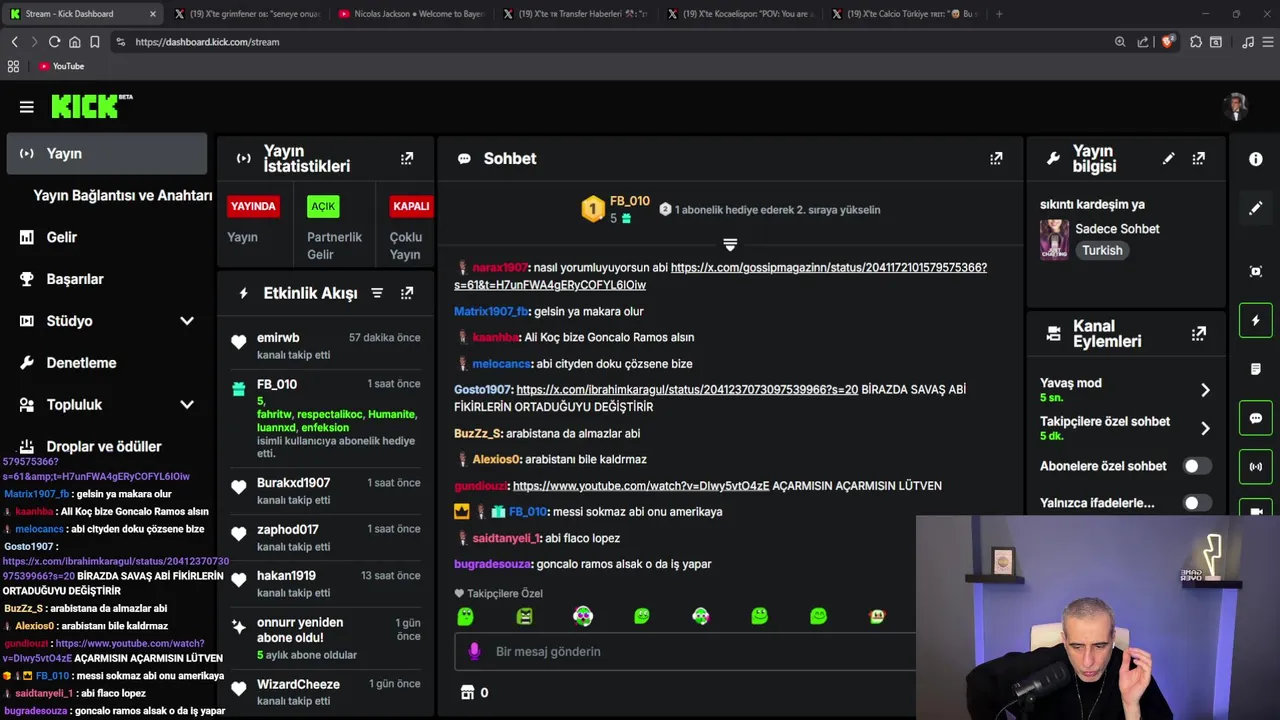Click username Matrix1907_fb in main chat
Viewport: 1280px width, 720px height.
click(x=491, y=311)
